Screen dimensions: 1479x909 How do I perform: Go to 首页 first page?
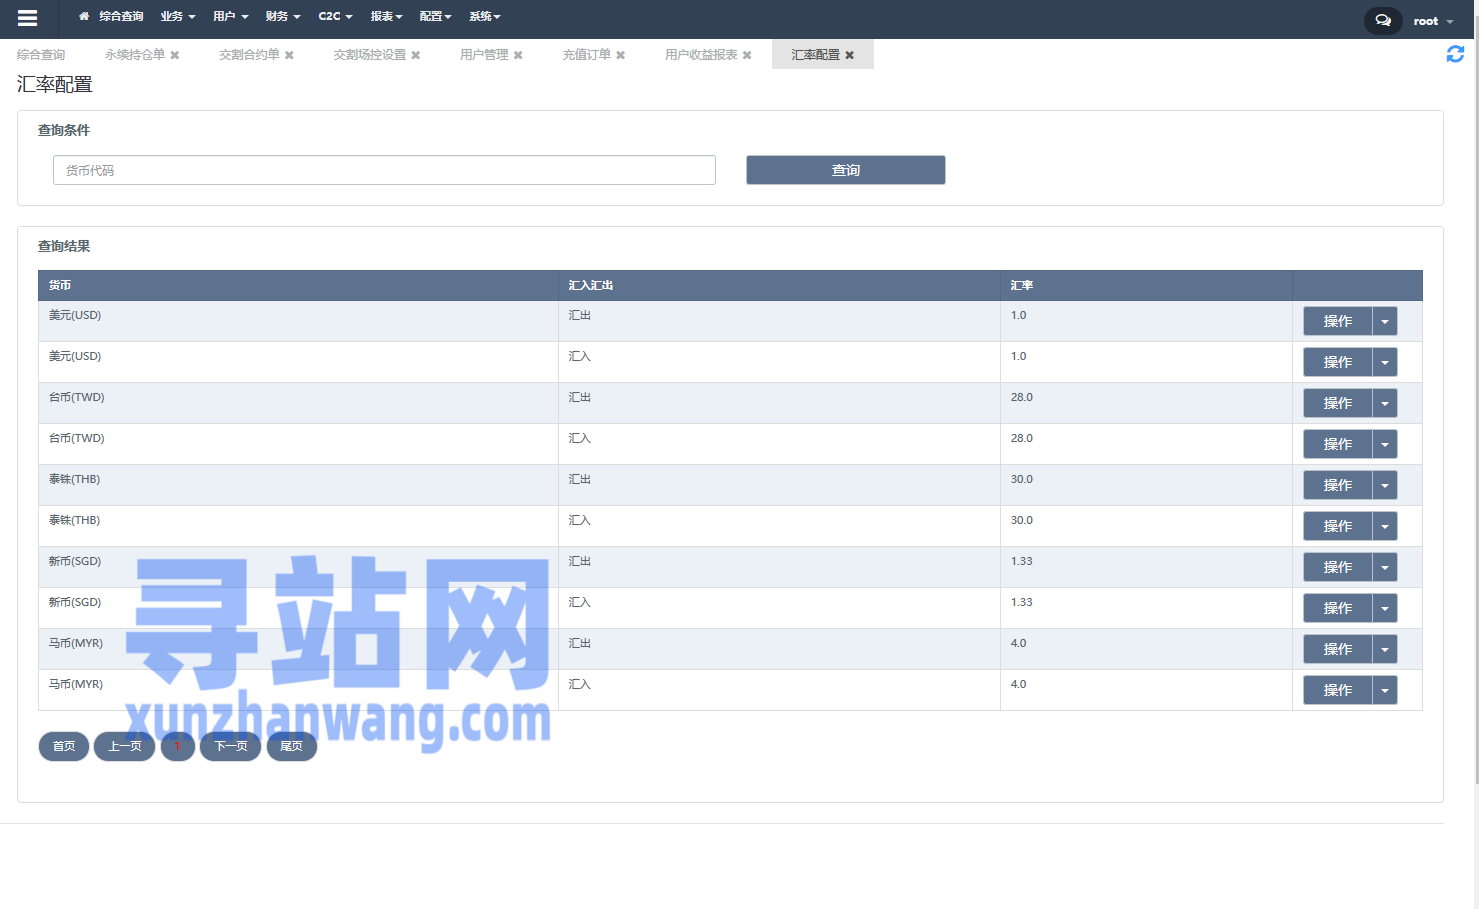64,746
